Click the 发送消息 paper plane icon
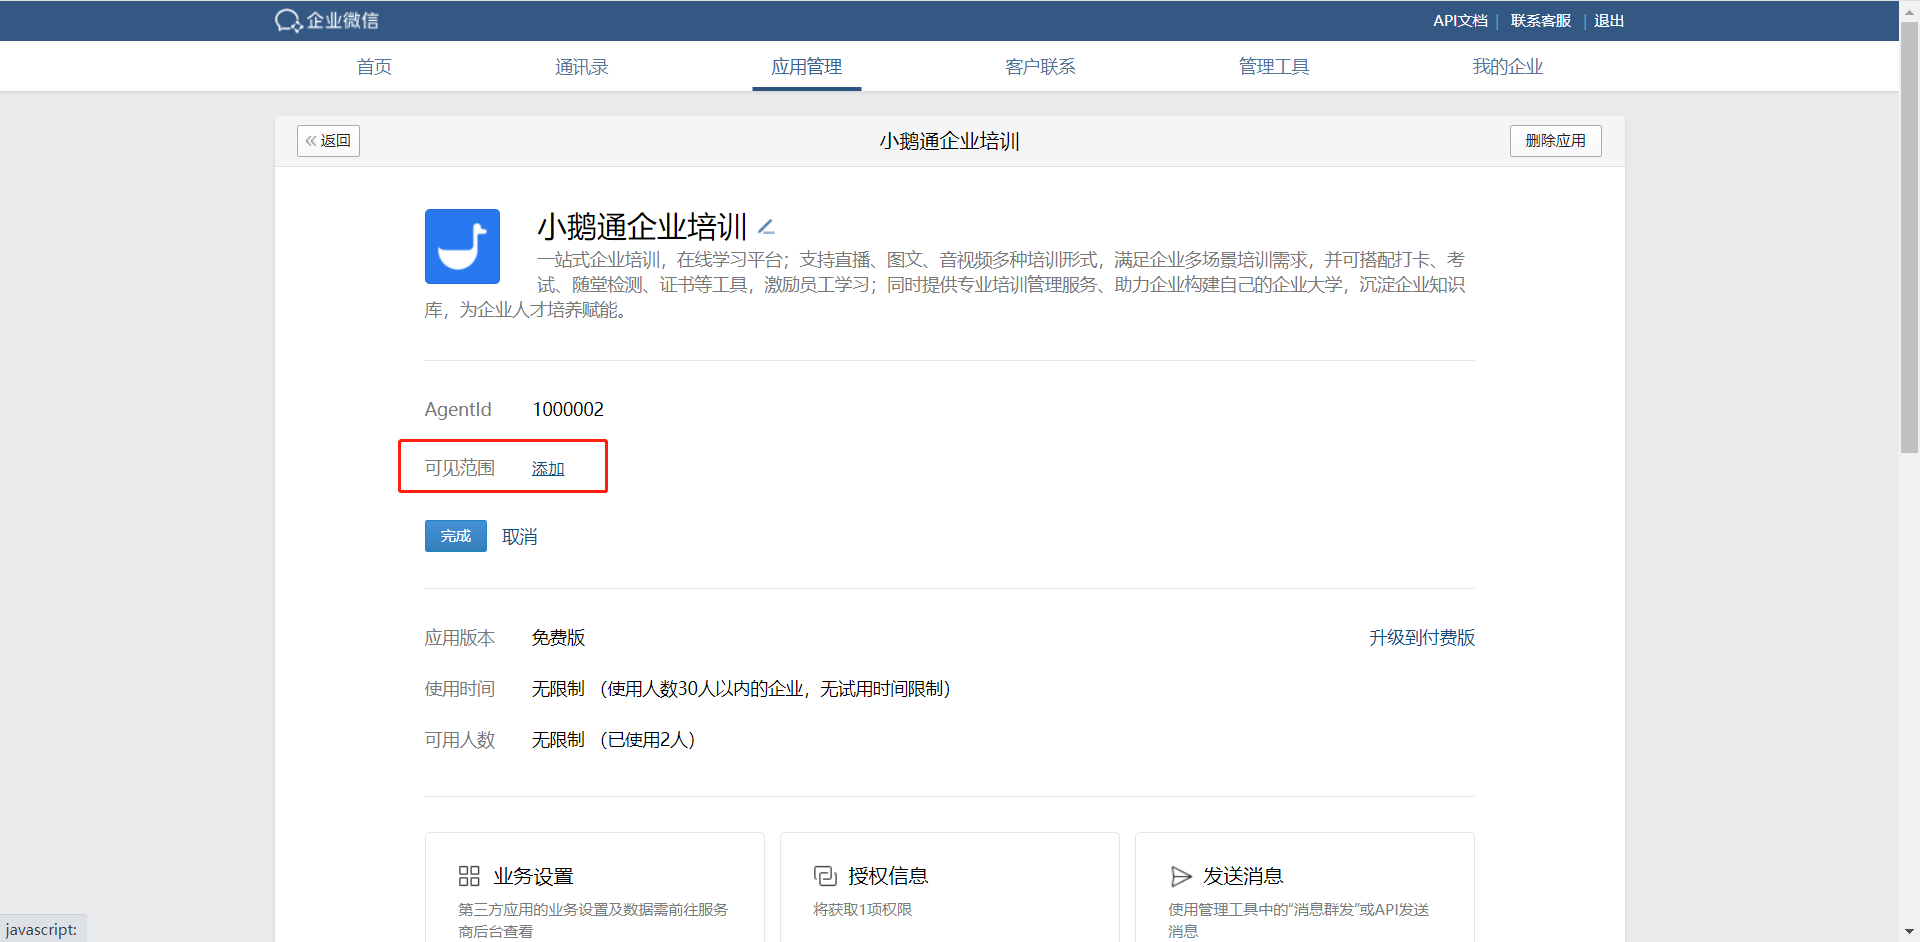Image resolution: width=1920 pixels, height=942 pixels. 1181,876
